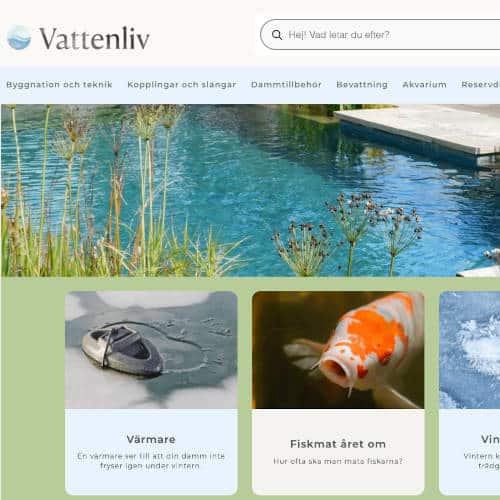Open the Byggnation och teknik menu
The width and height of the screenshot is (500, 500).
59,85
